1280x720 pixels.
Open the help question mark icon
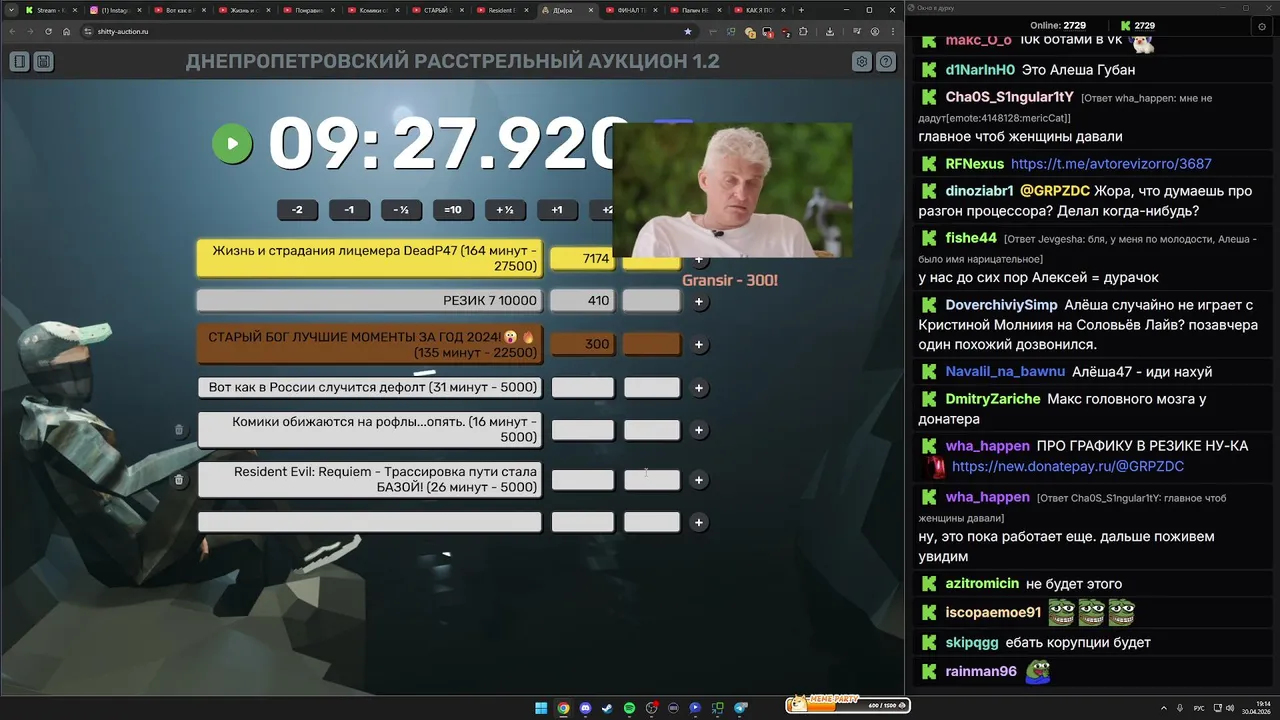[886, 62]
